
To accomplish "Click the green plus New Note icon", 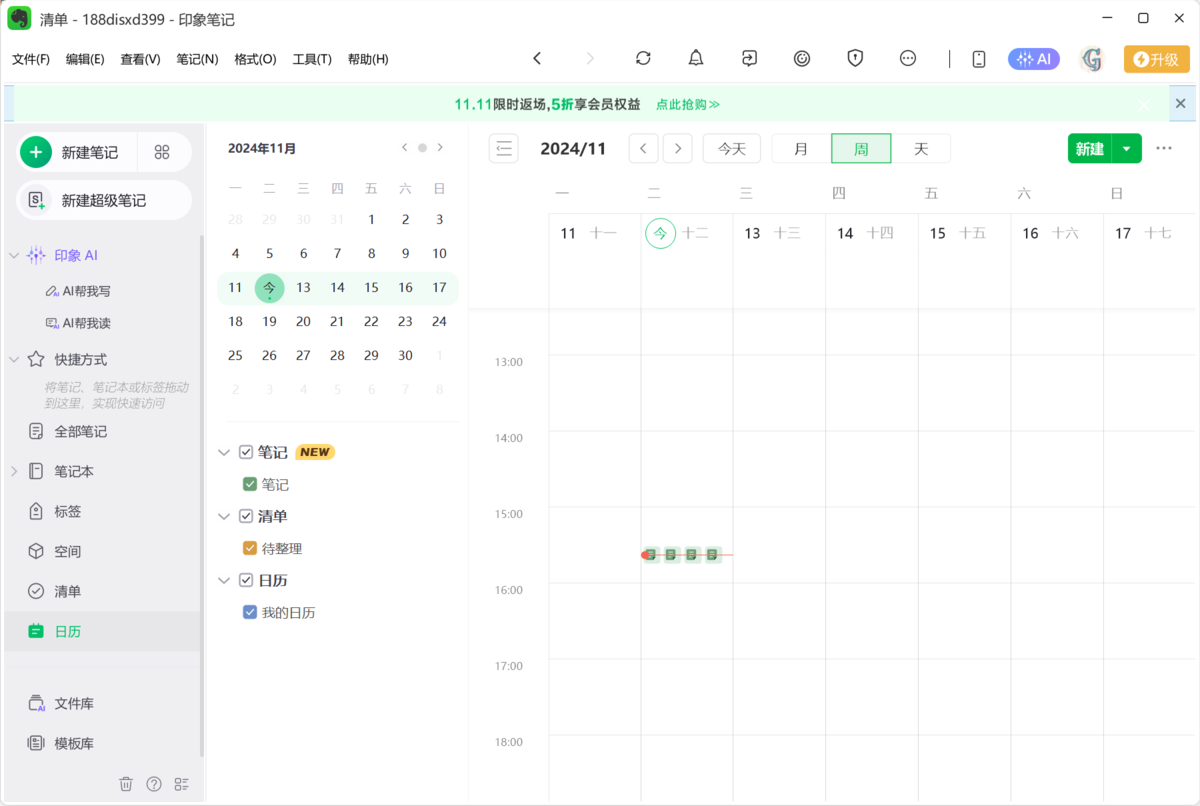I will 36,152.
